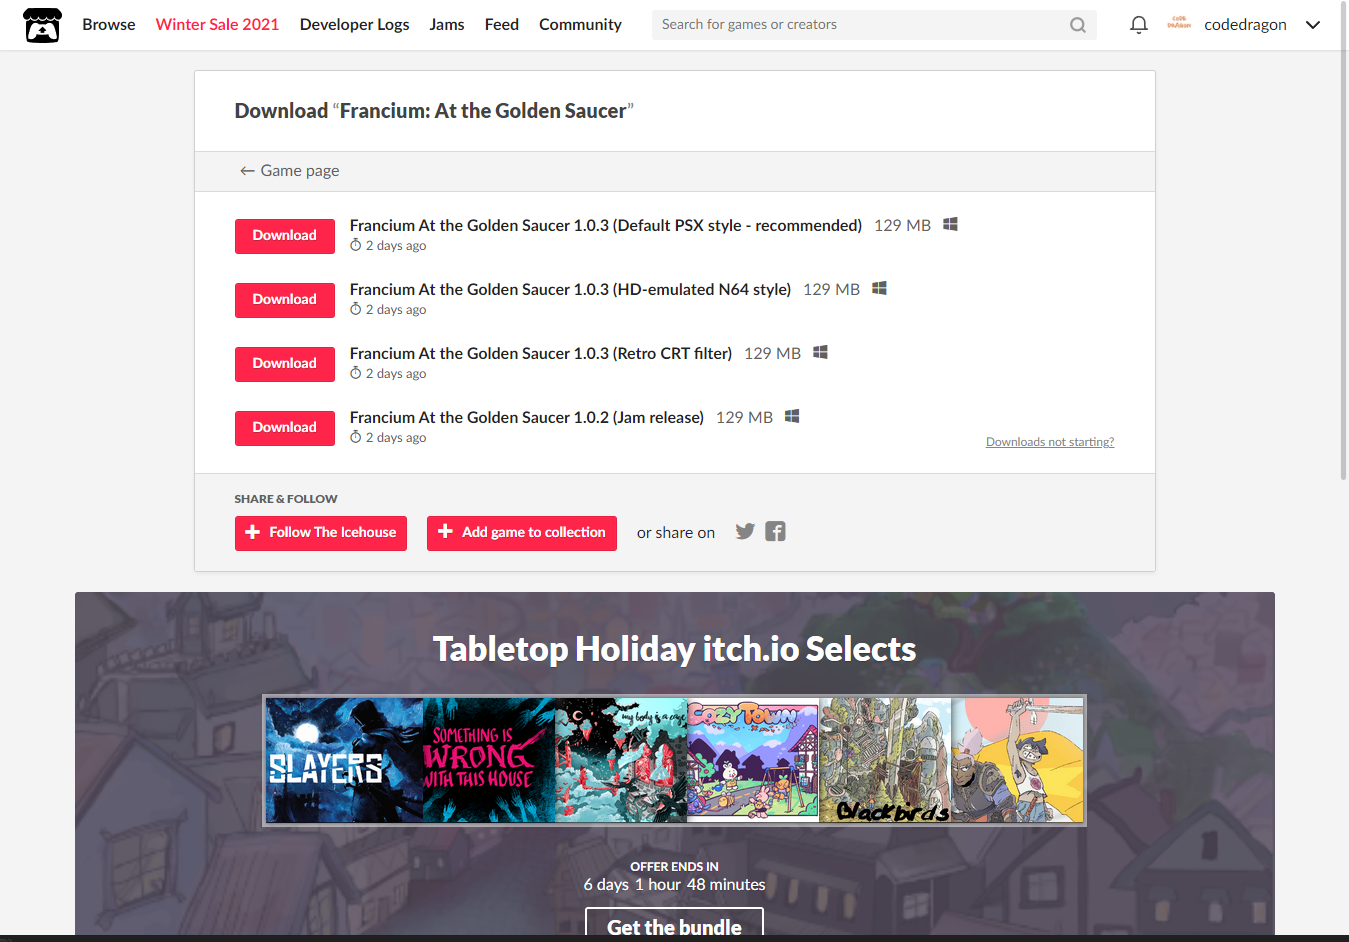
Task: Go to Developer Logs
Action: [x=354, y=25]
